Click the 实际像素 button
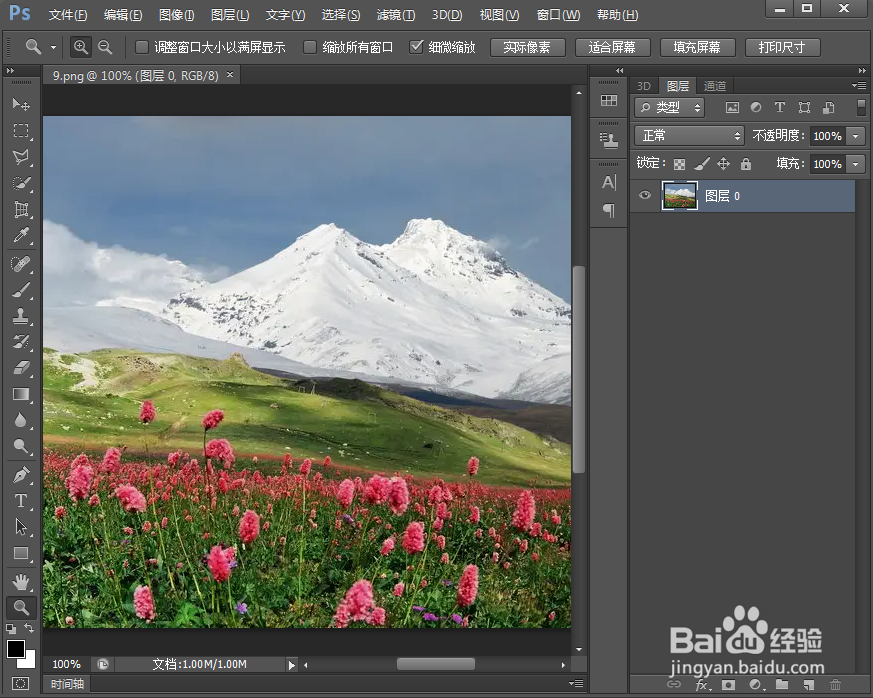Image resolution: width=873 pixels, height=698 pixels. (x=527, y=47)
